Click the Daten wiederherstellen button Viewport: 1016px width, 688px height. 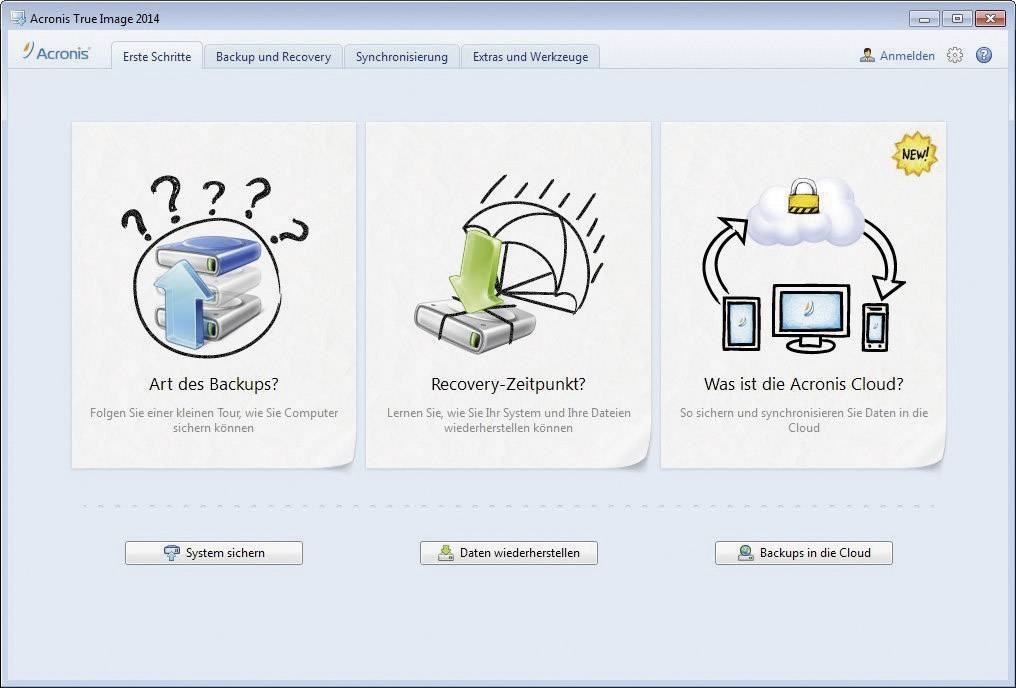pyautogui.click(x=509, y=553)
